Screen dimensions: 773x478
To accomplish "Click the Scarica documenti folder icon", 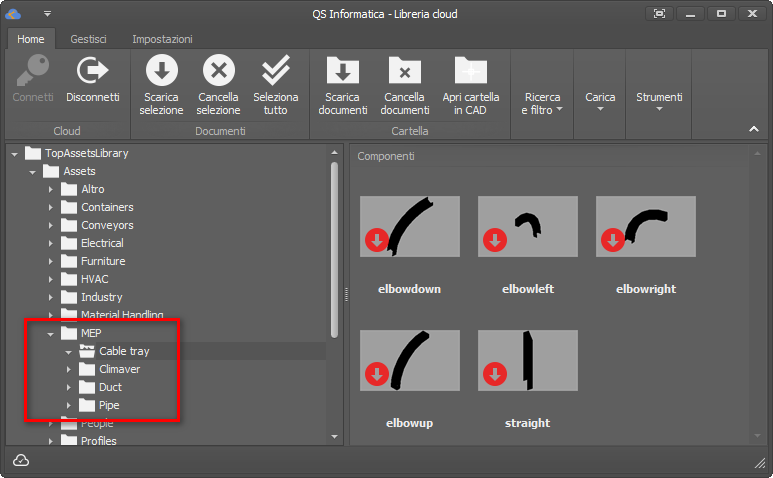I will [343, 70].
